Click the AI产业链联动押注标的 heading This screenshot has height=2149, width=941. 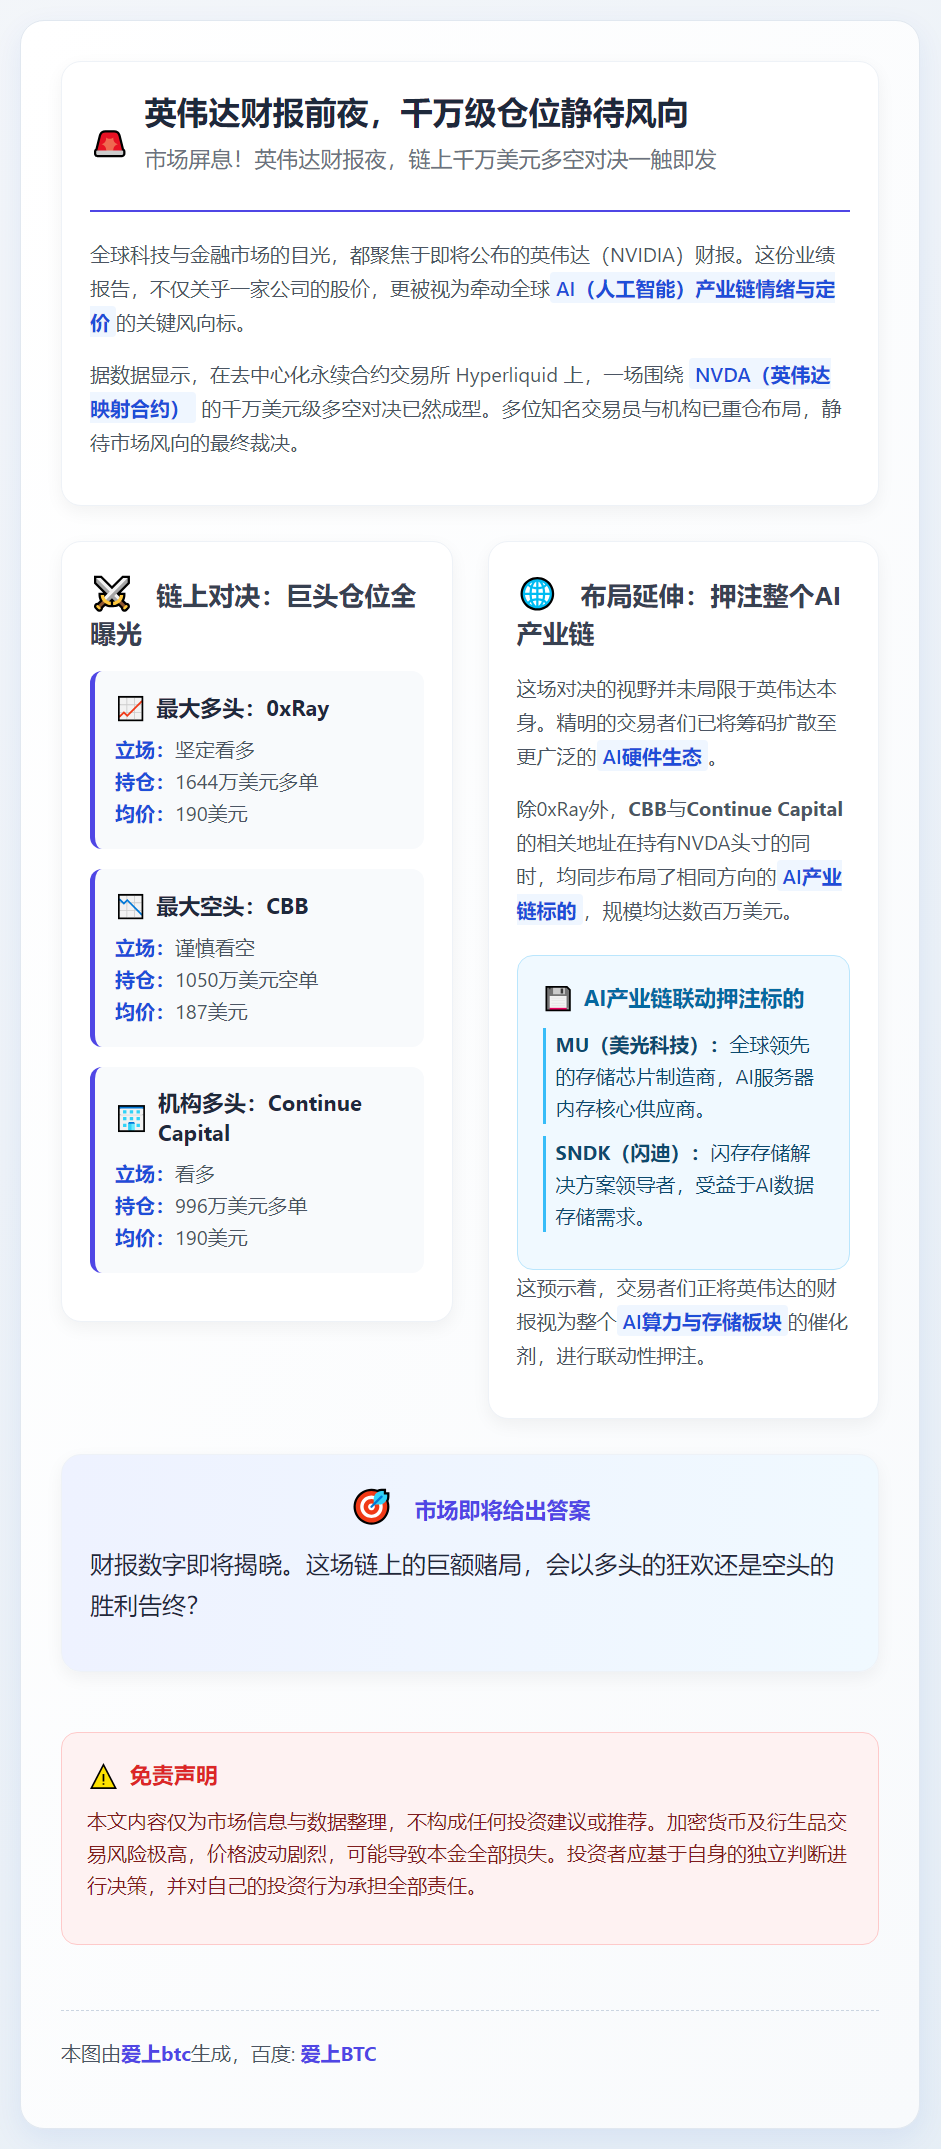click(x=694, y=998)
